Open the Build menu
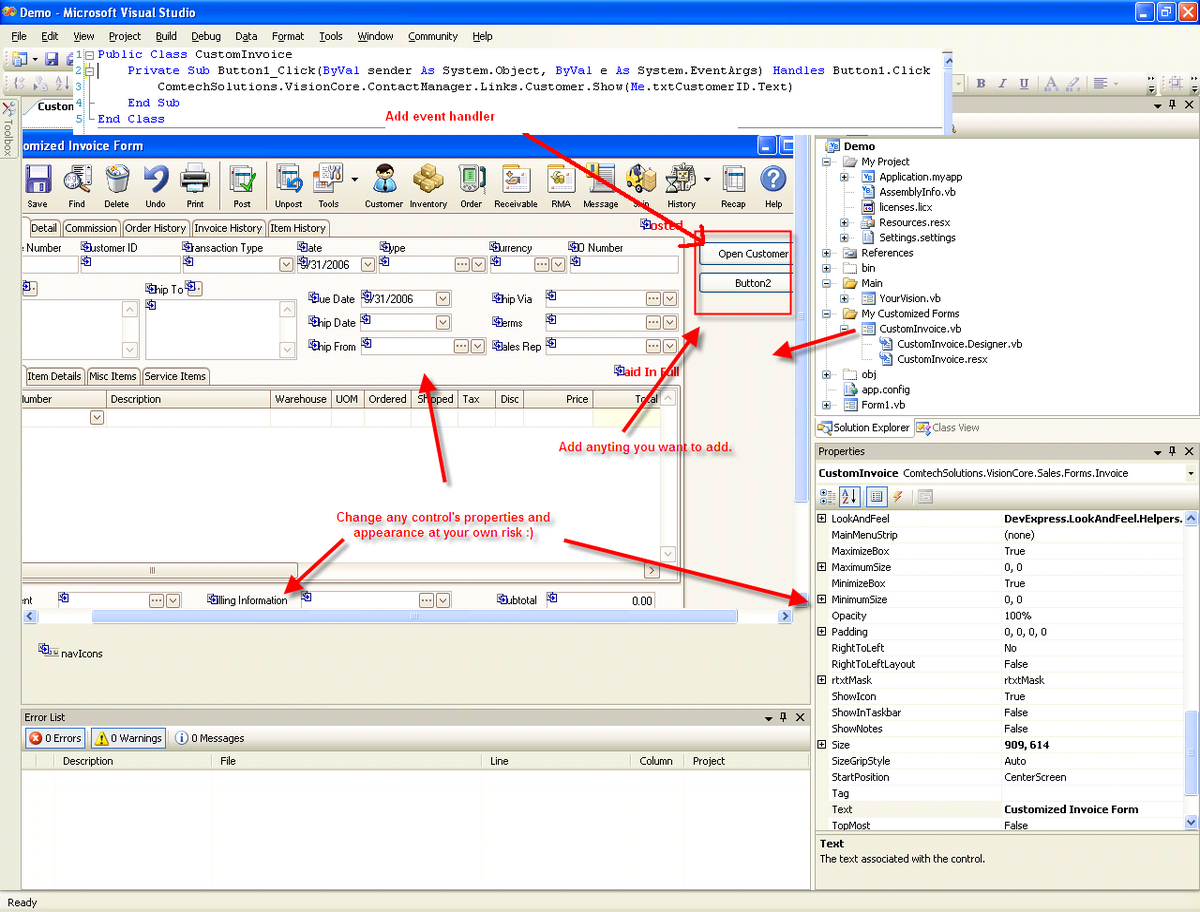 coord(166,36)
